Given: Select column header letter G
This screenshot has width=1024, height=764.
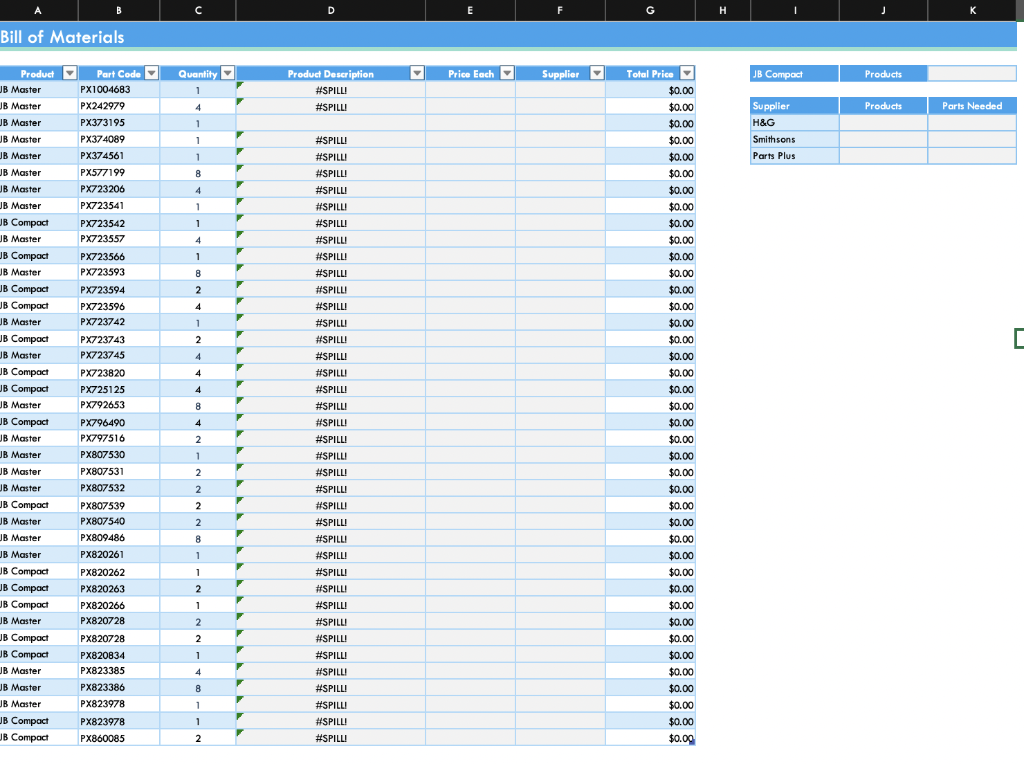Looking at the screenshot, I should (651, 10).
